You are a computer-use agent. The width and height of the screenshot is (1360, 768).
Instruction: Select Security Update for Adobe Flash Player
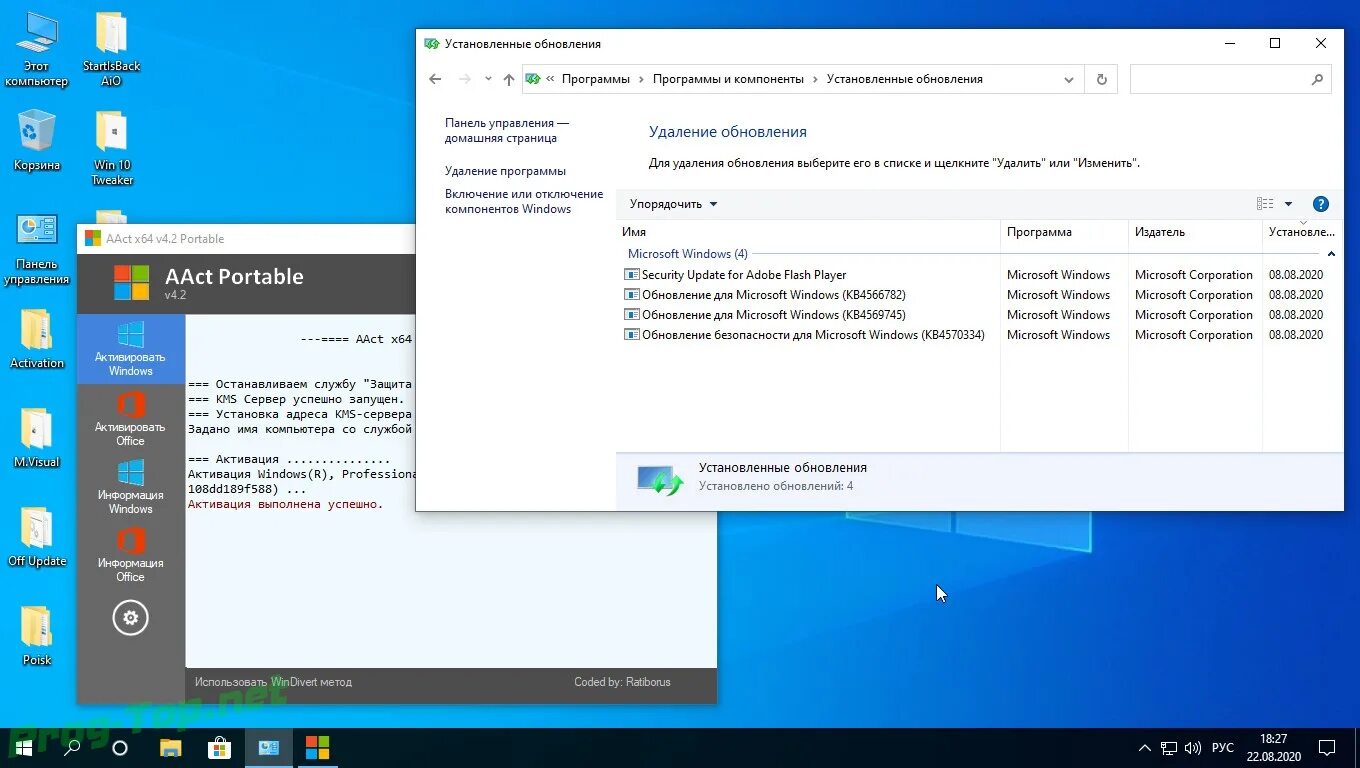[980, 275]
